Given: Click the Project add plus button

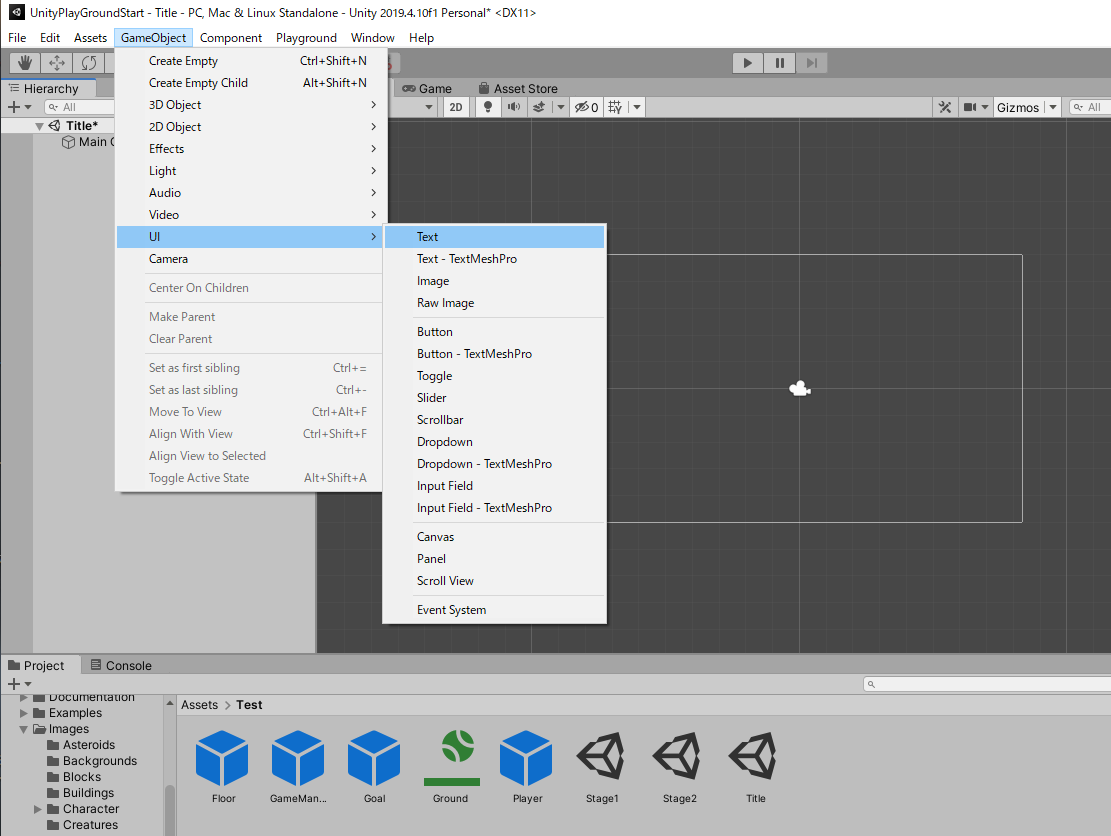Looking at the screenshot, I should (x=13, y=684).
